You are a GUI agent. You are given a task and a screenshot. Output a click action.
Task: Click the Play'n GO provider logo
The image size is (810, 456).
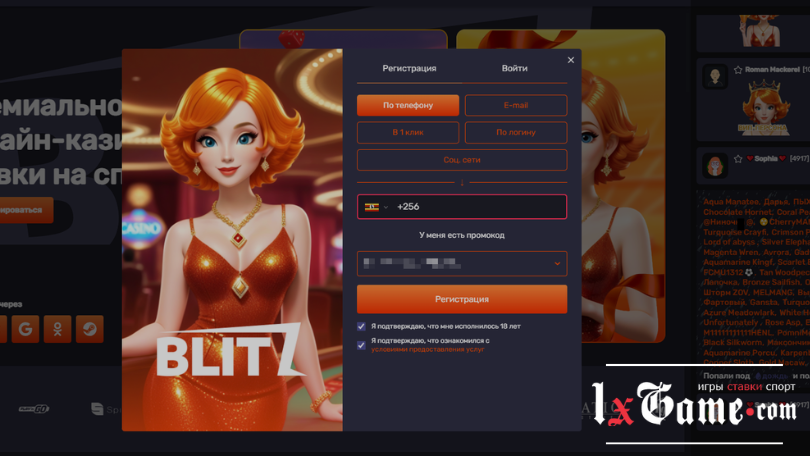pos(34,409)
